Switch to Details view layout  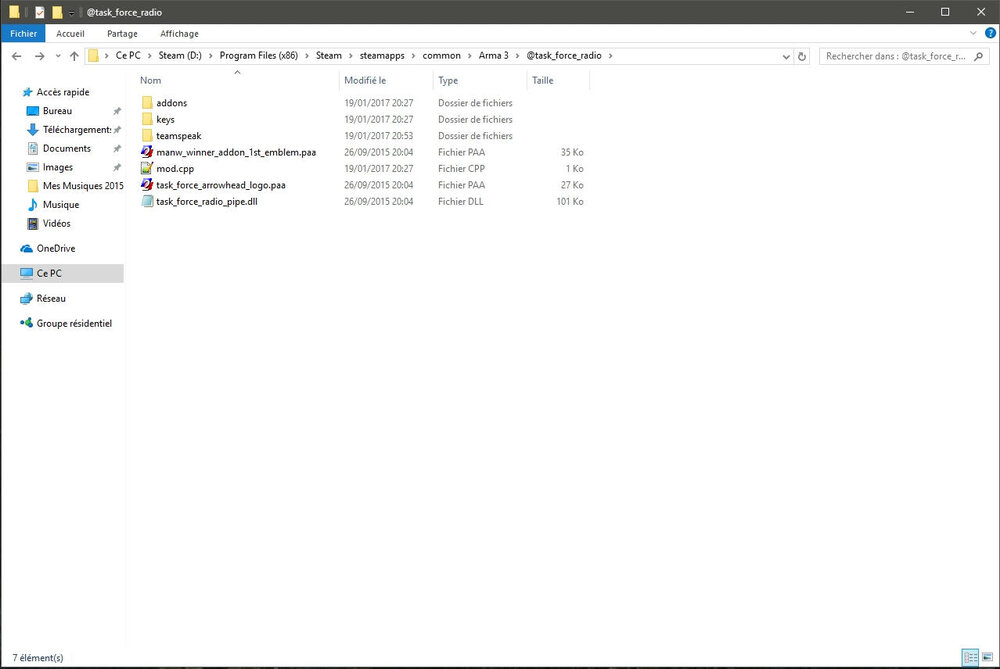coord(970,658)
